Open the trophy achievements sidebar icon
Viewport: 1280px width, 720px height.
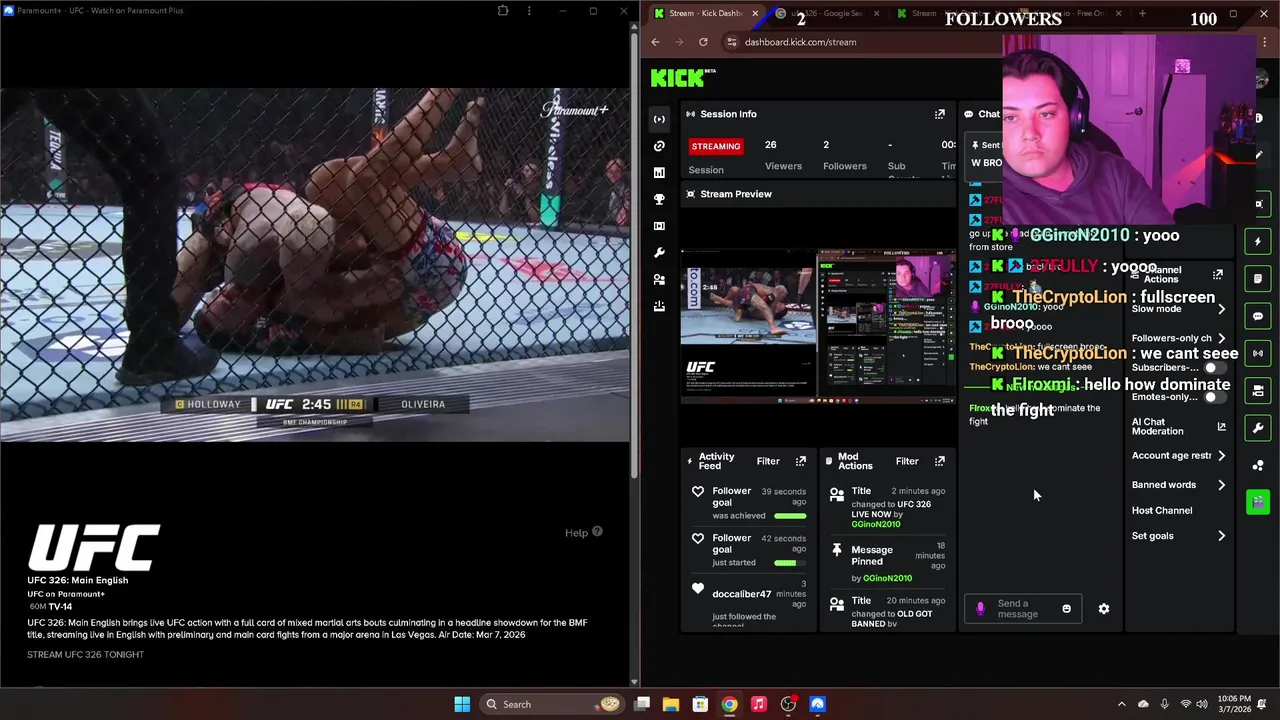659,199
